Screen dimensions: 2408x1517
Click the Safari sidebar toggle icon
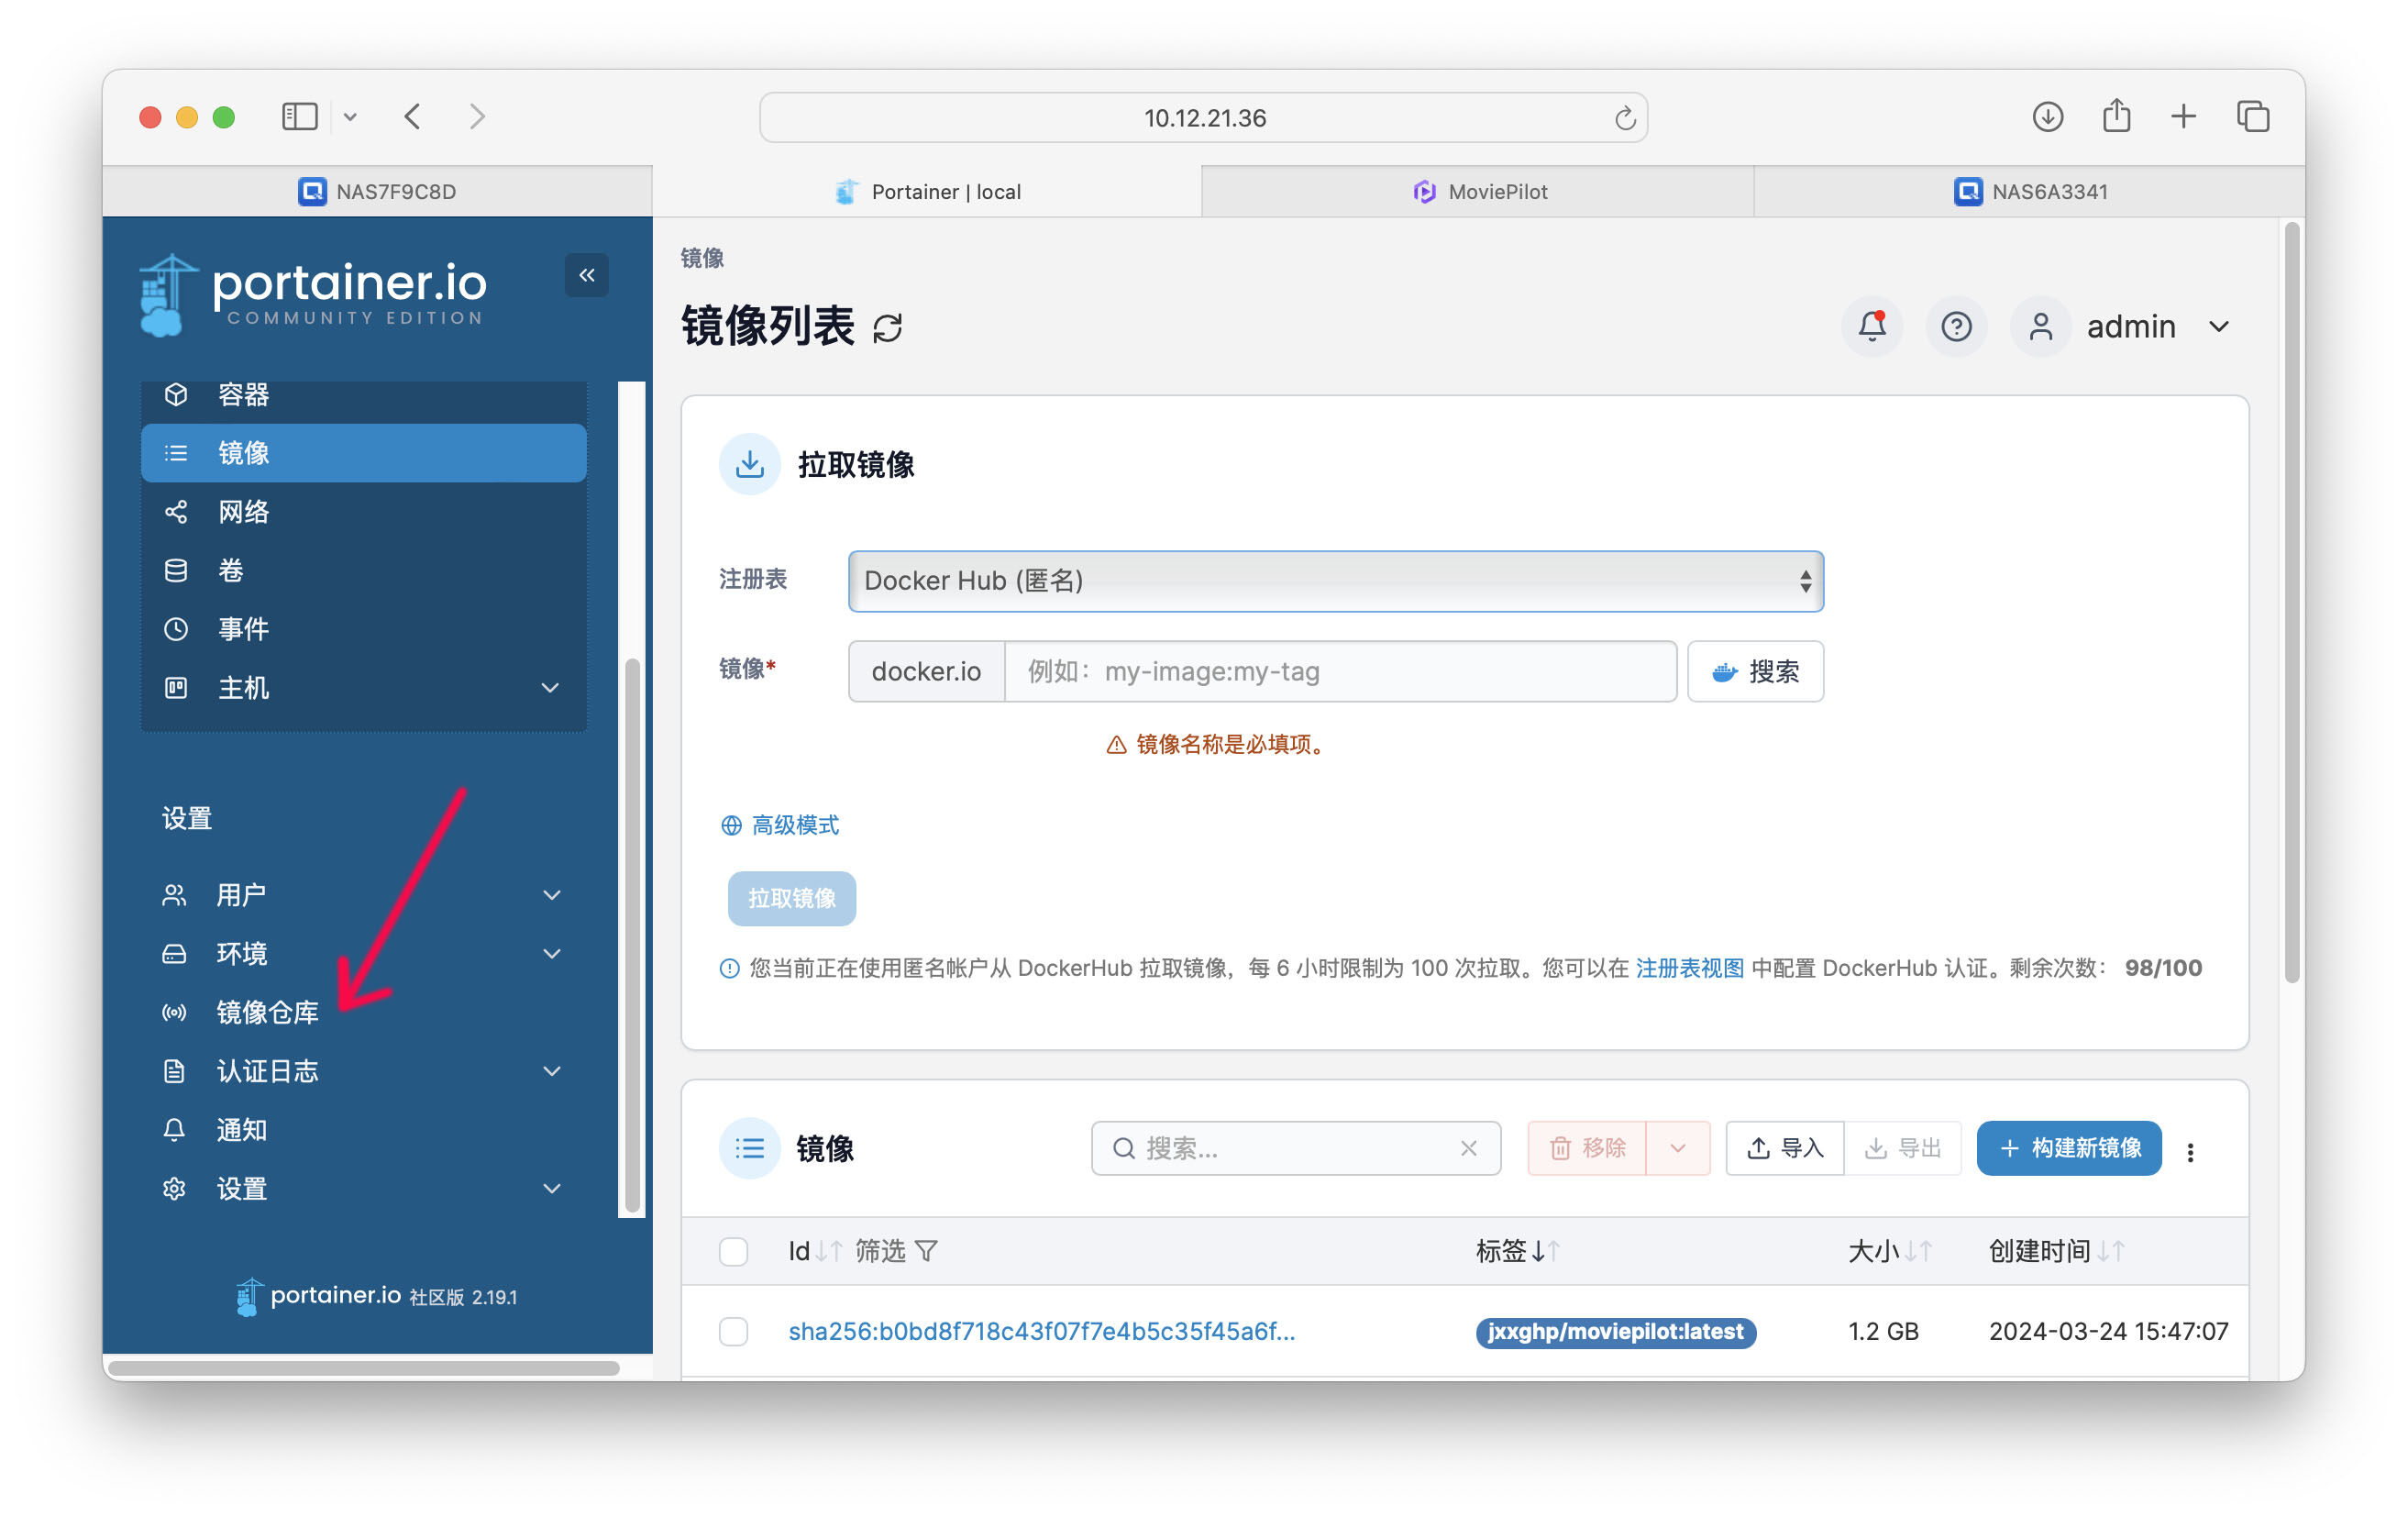tap(299, 117)
